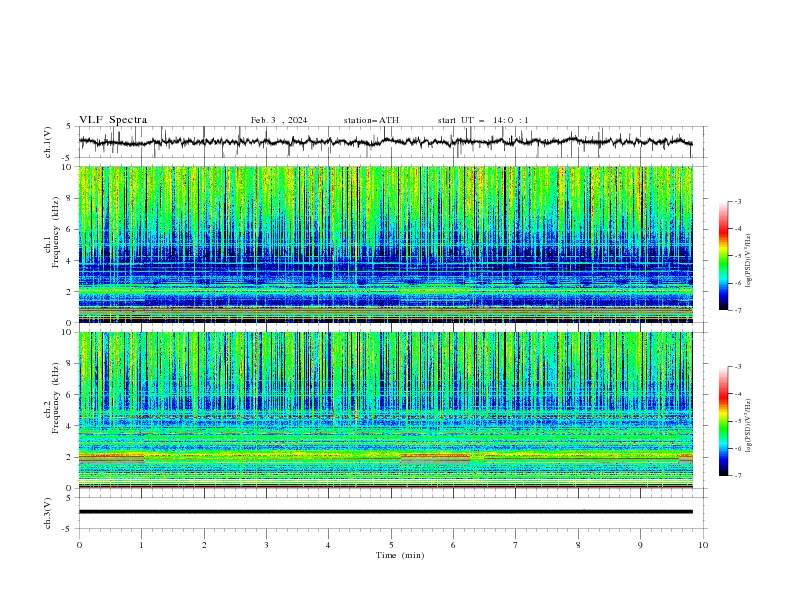The width and height of the screenshot is (792, 612).
Task: Click the ch.2 Frequency (kHz) axis label
Action: (52, 398)
